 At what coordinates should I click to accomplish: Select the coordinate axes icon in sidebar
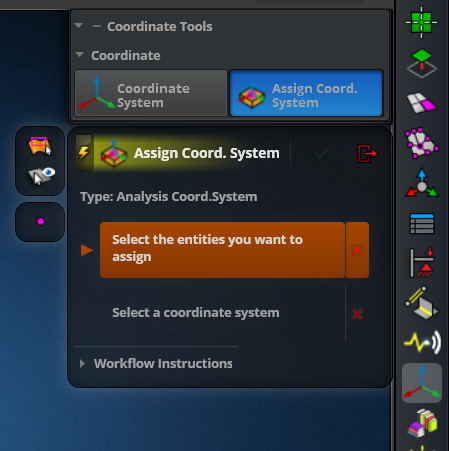click(422, 383)
